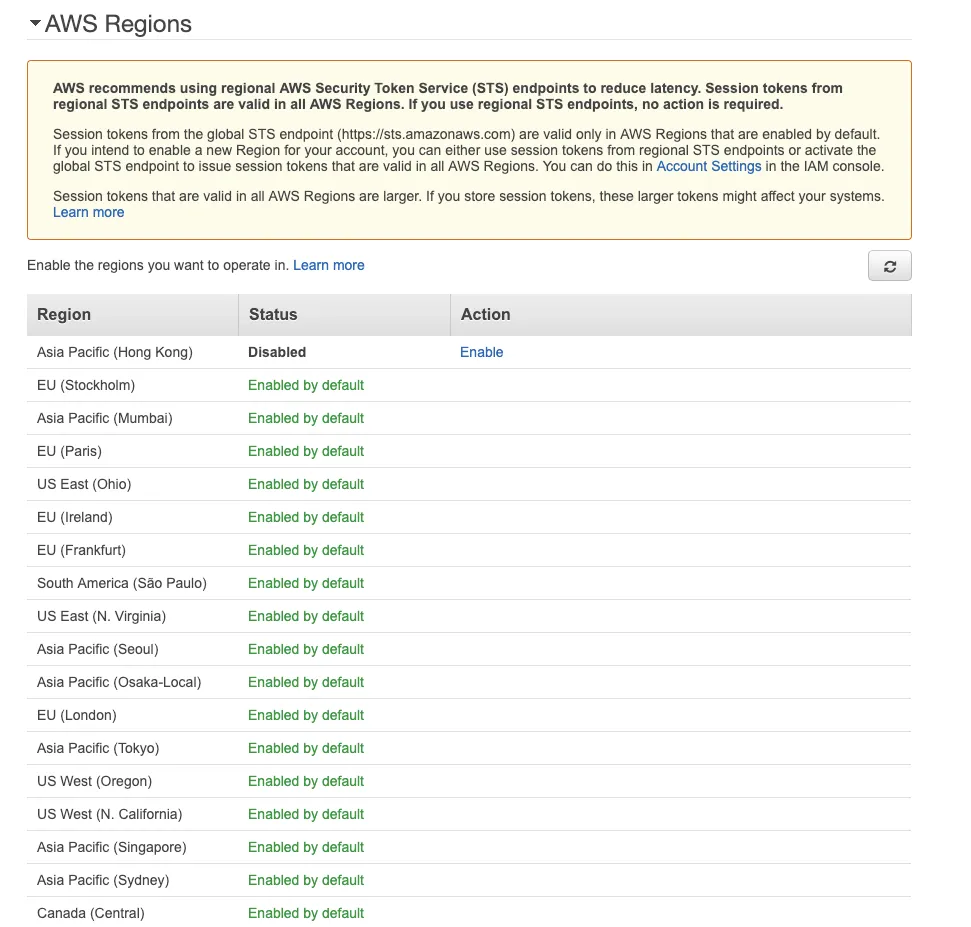Select EU (Stockholm) row
The image size is (971, 927).
click(x=469, y=385)
